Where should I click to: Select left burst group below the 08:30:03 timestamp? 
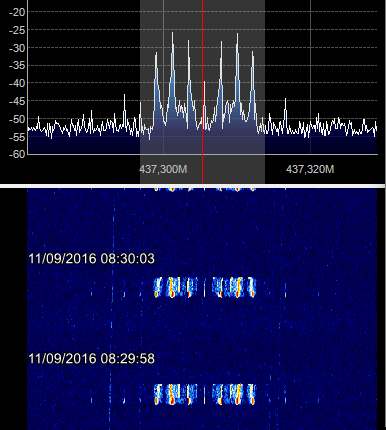(175, 287)
